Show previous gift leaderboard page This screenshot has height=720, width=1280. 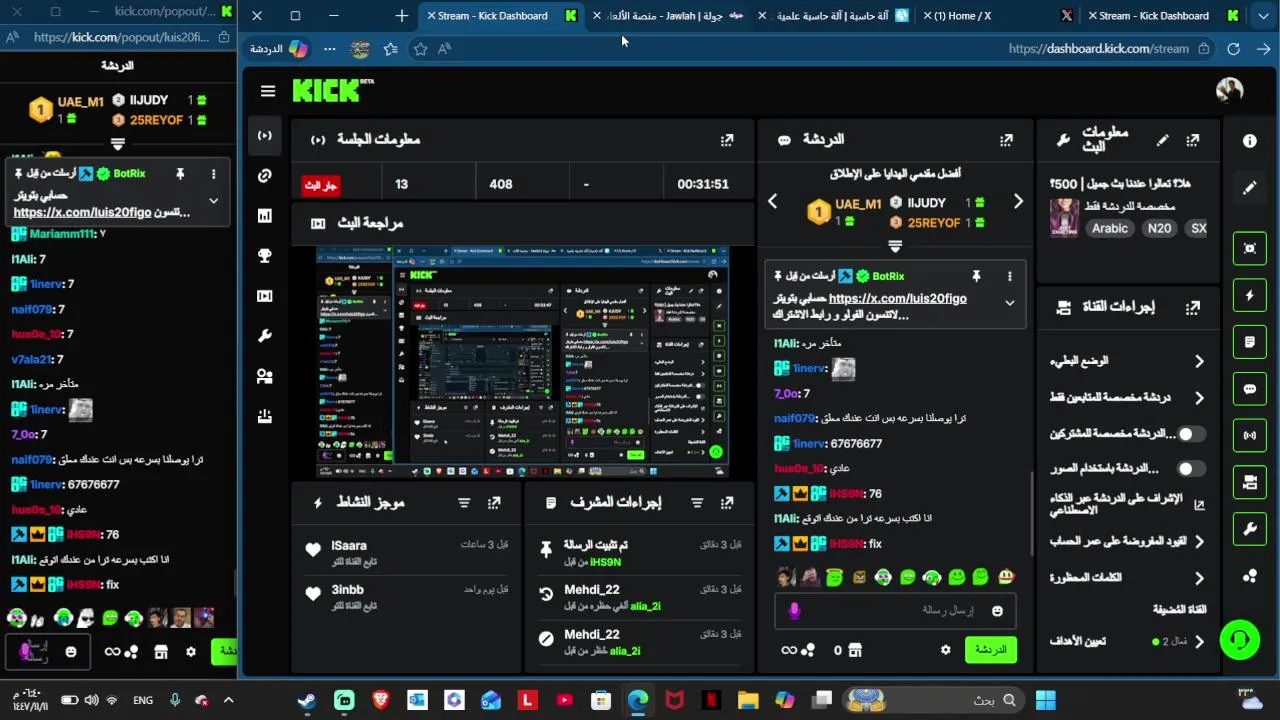772,202
